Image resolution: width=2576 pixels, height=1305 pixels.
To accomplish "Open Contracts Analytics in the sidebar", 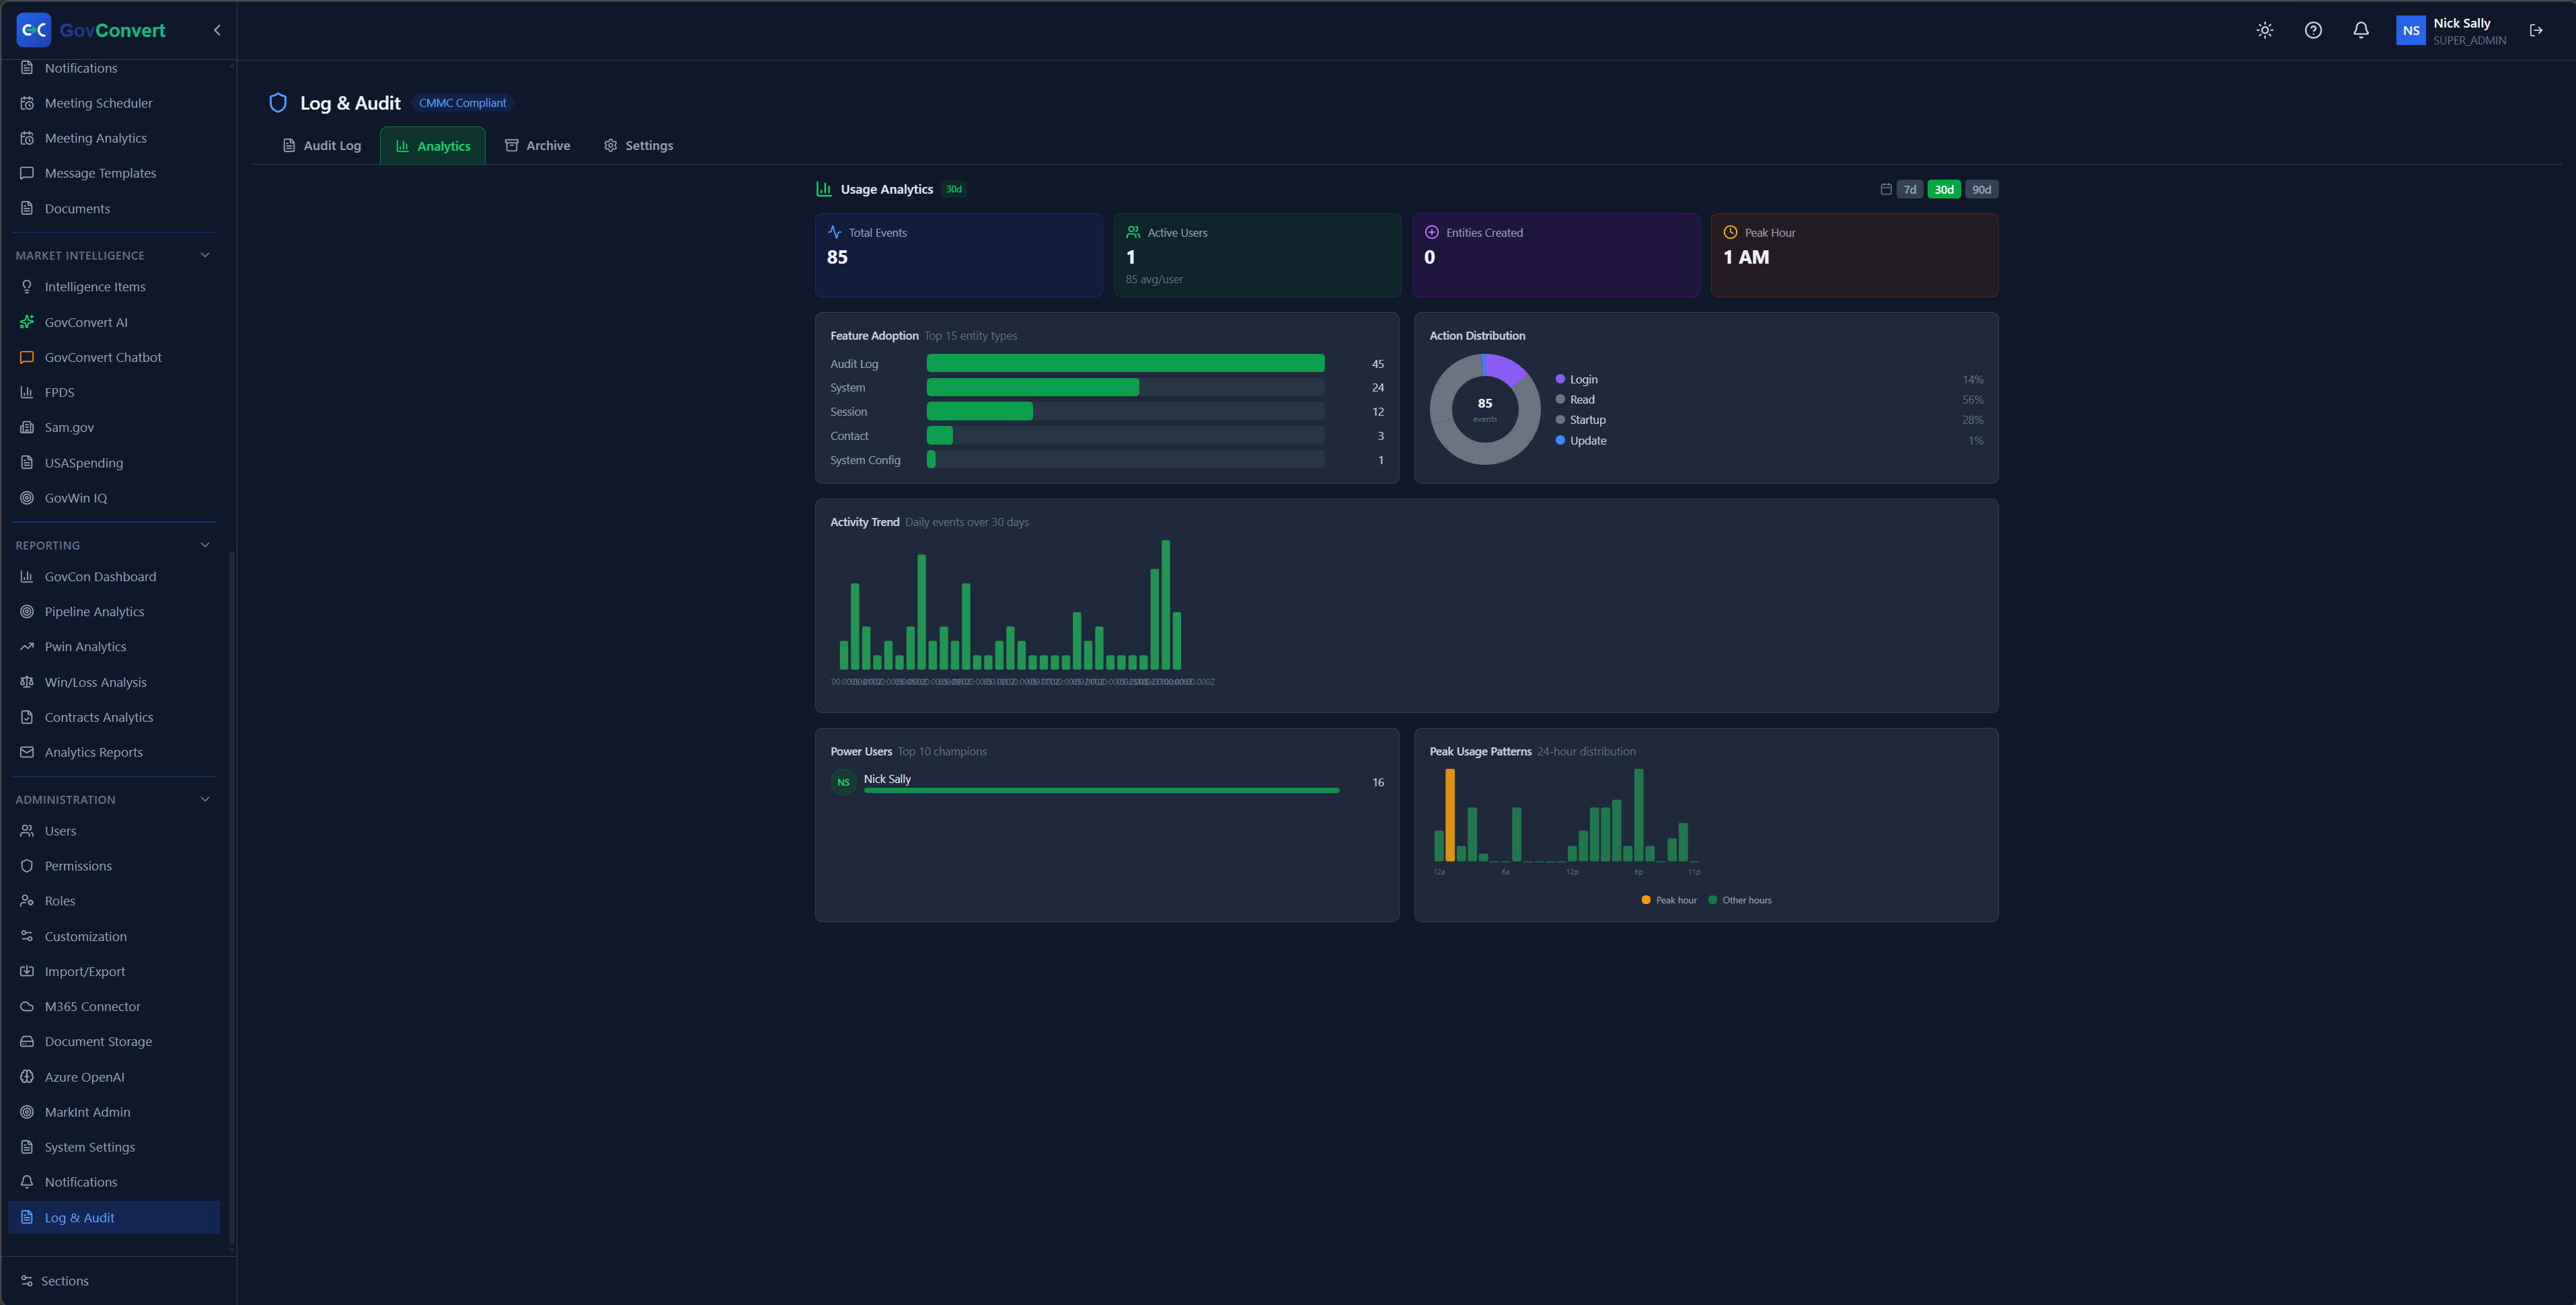I will tap(113, 717).
